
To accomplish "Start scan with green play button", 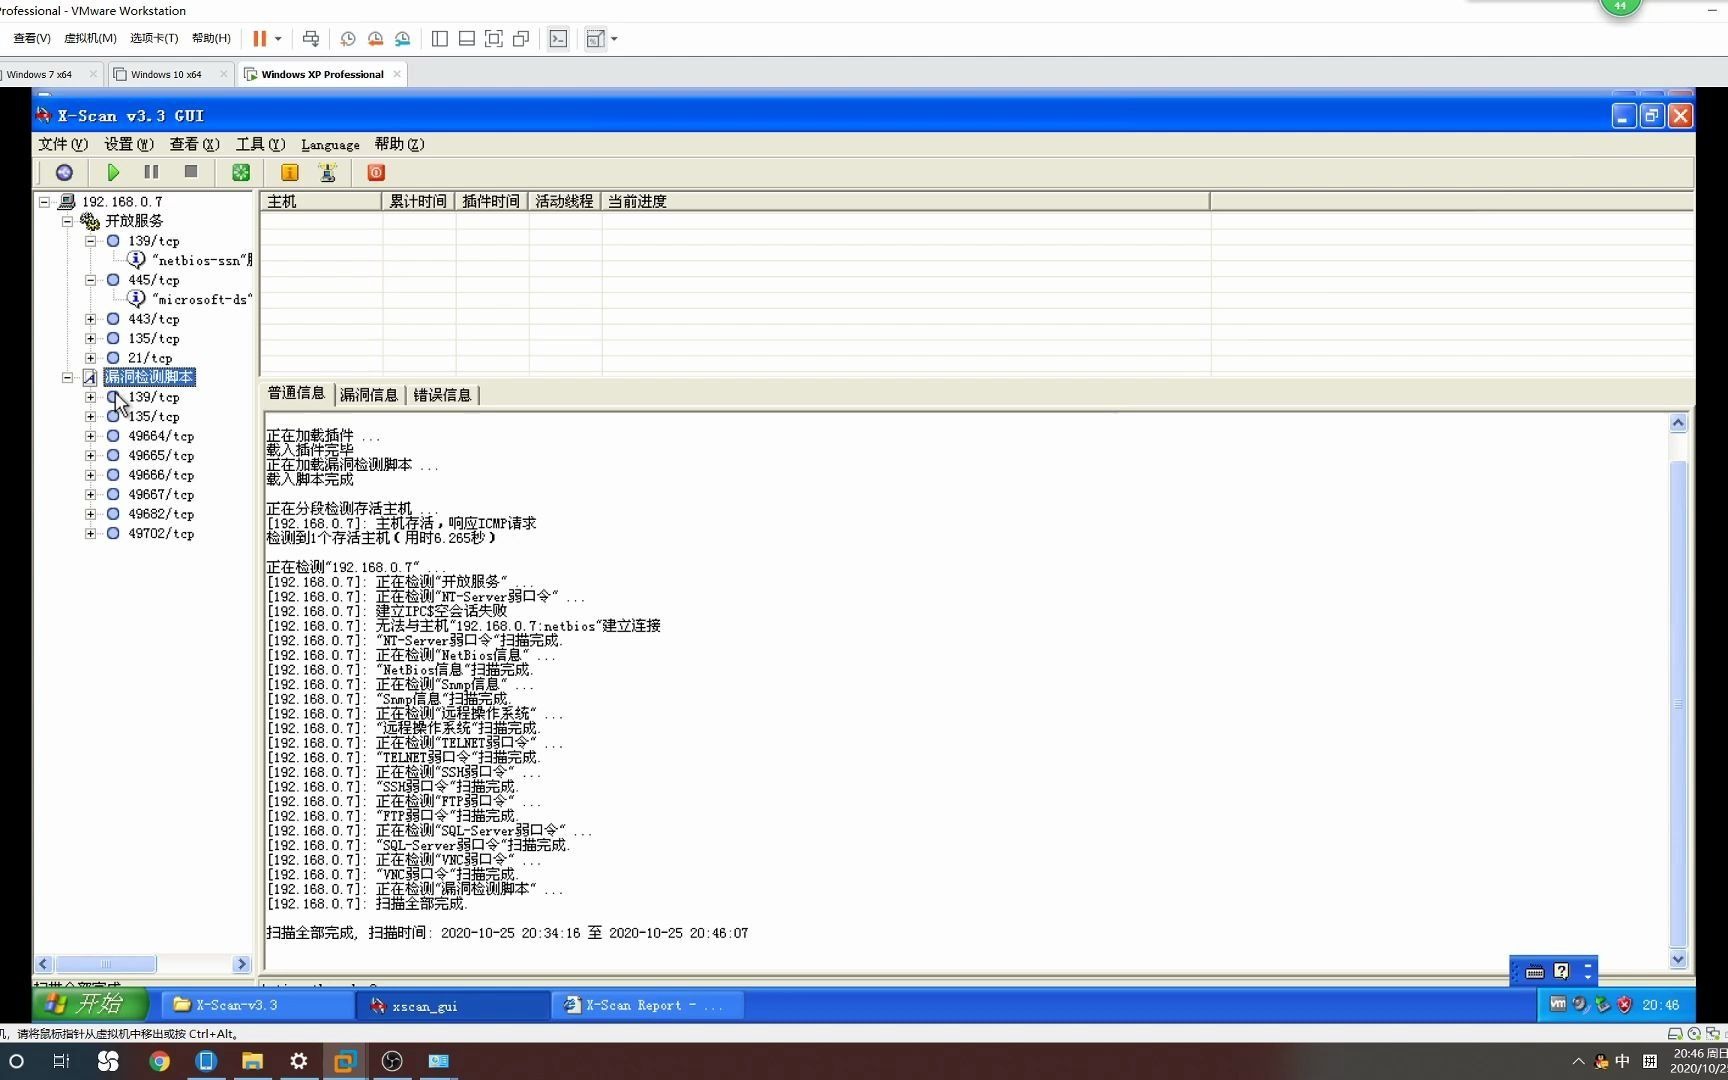I will 113,172.
